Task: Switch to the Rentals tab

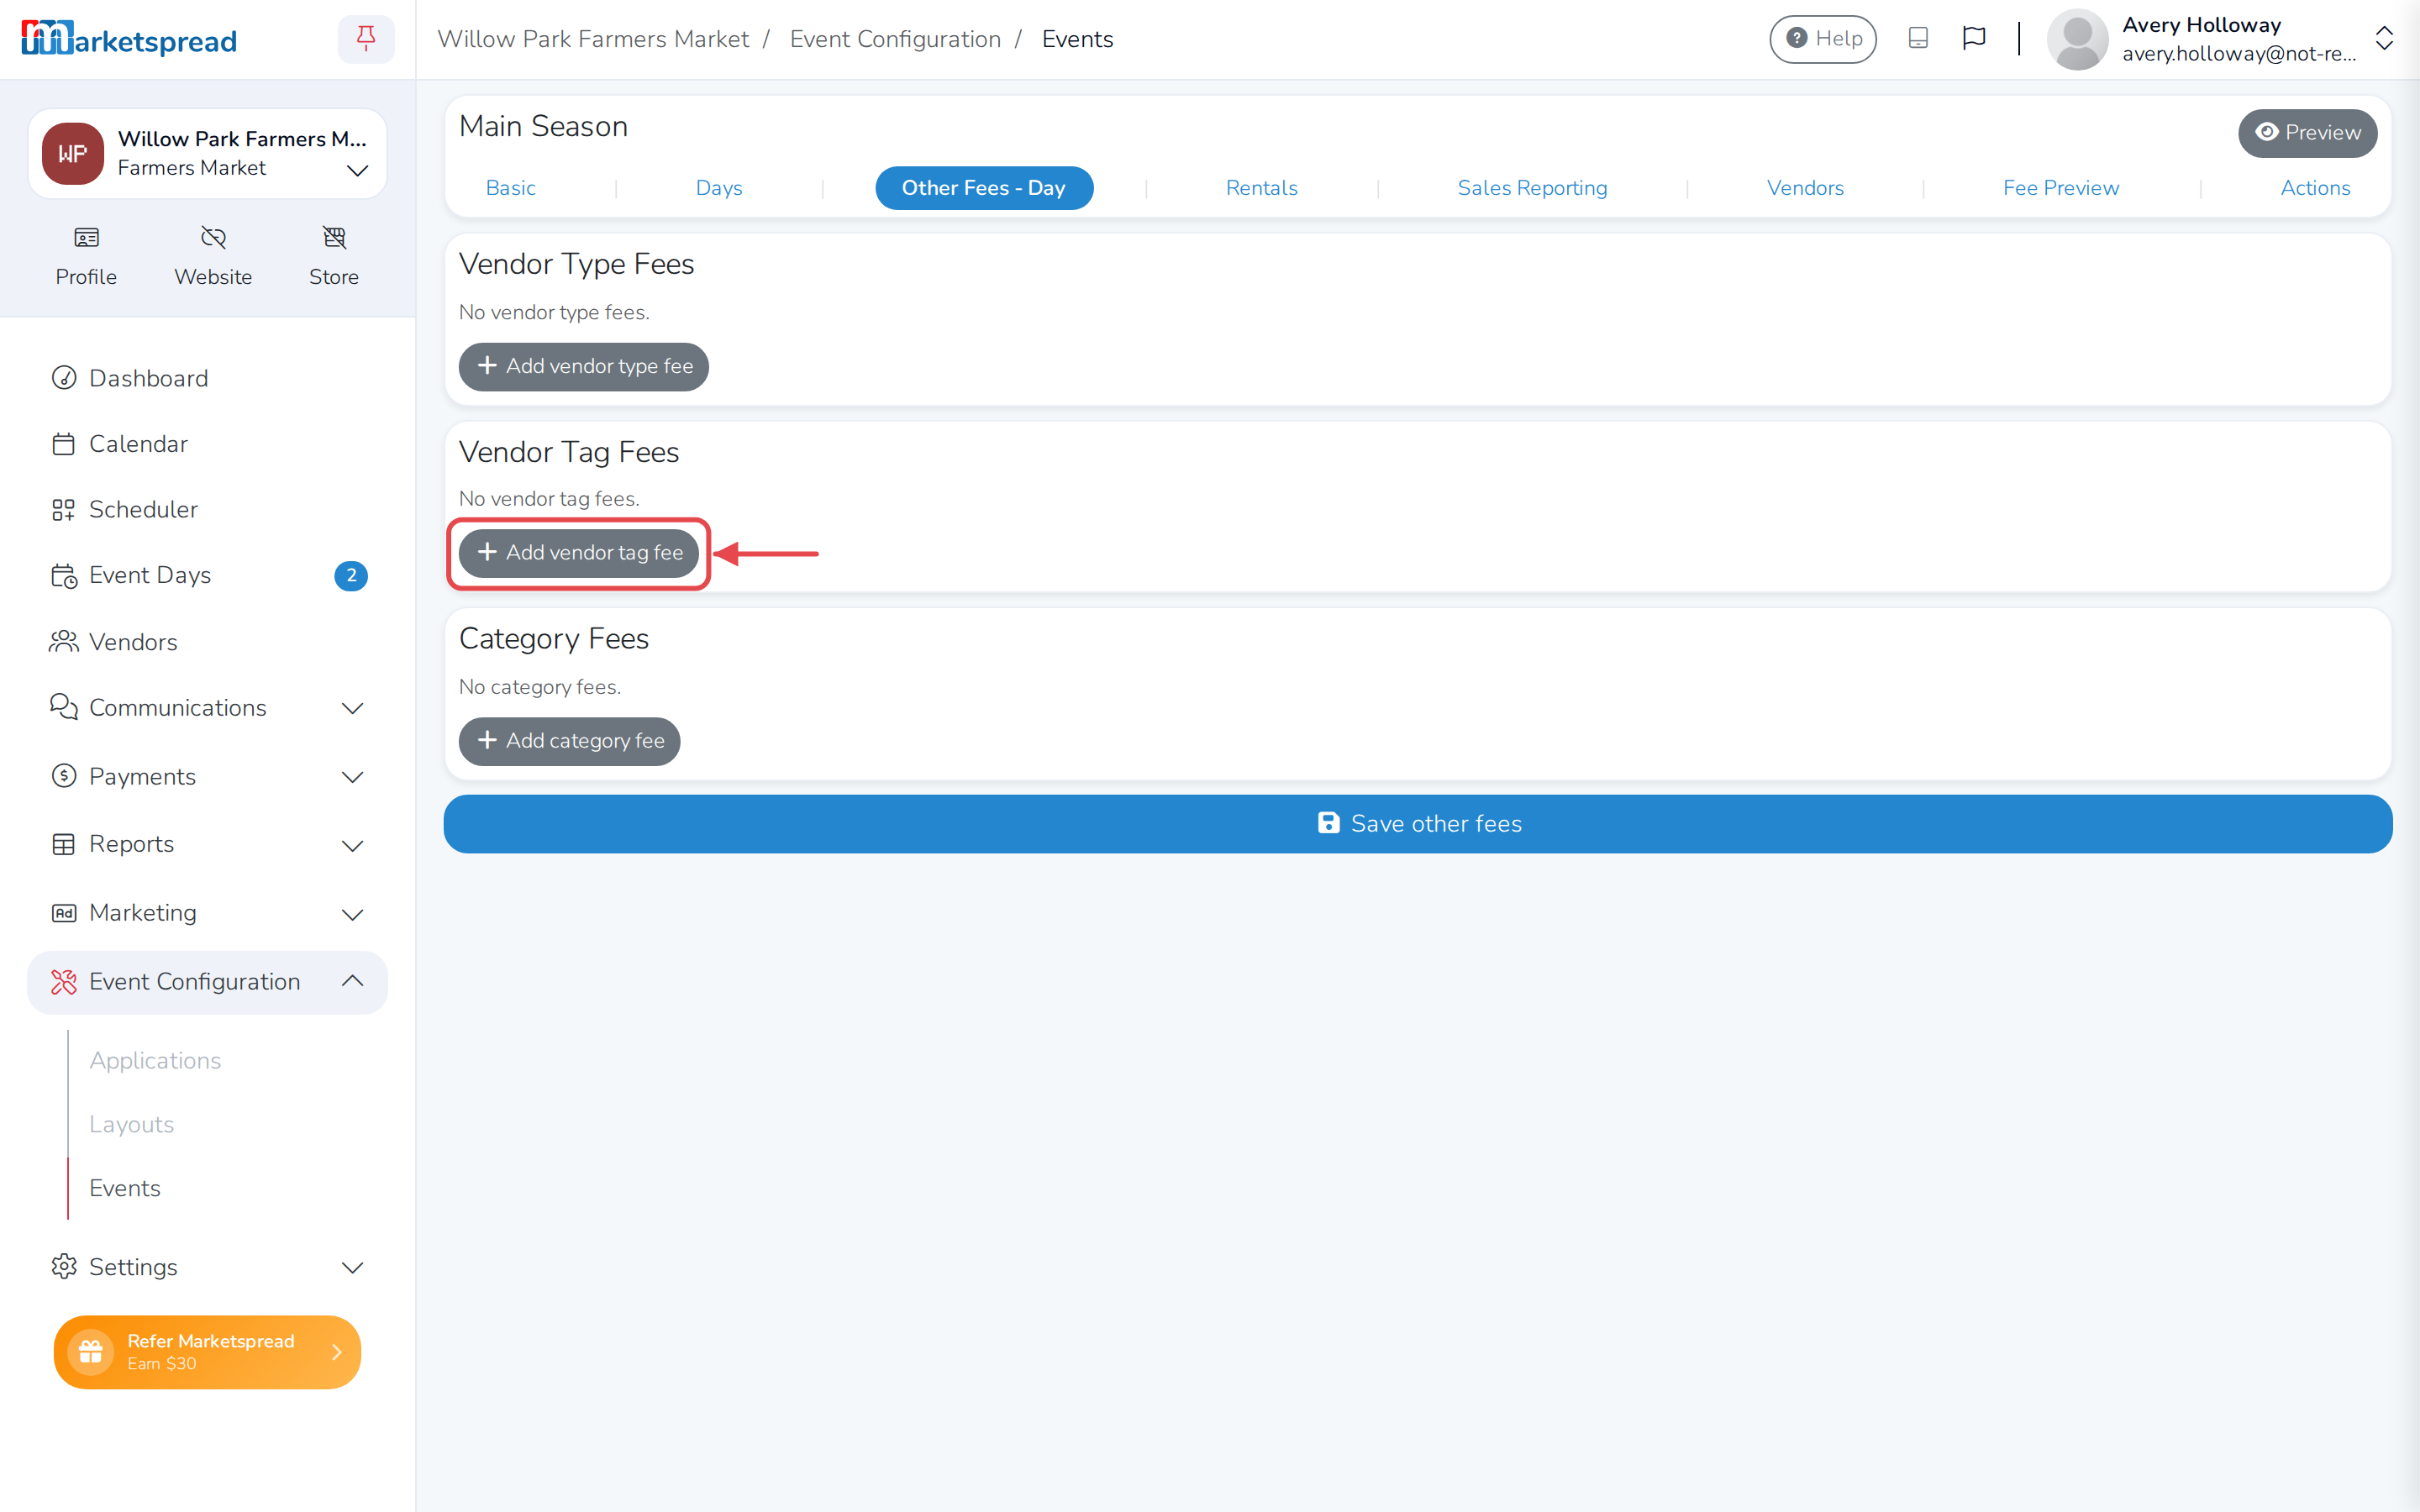Action: [x=1261, y=188]
